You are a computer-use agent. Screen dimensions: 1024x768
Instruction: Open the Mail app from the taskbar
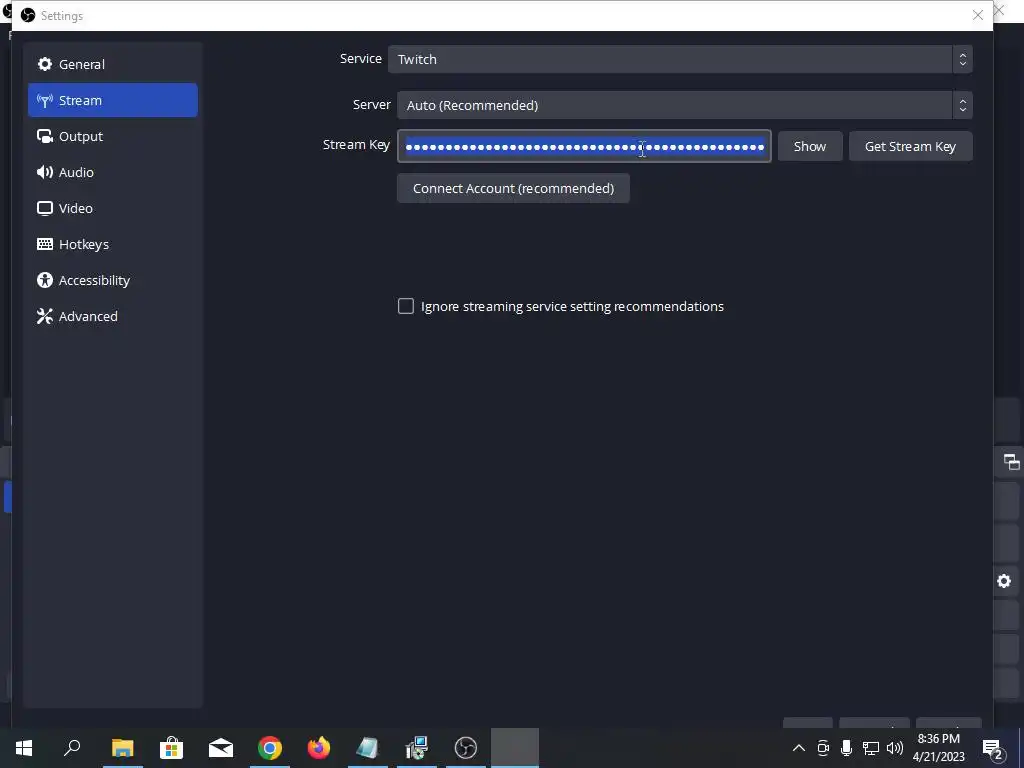(x=221, y=748)
